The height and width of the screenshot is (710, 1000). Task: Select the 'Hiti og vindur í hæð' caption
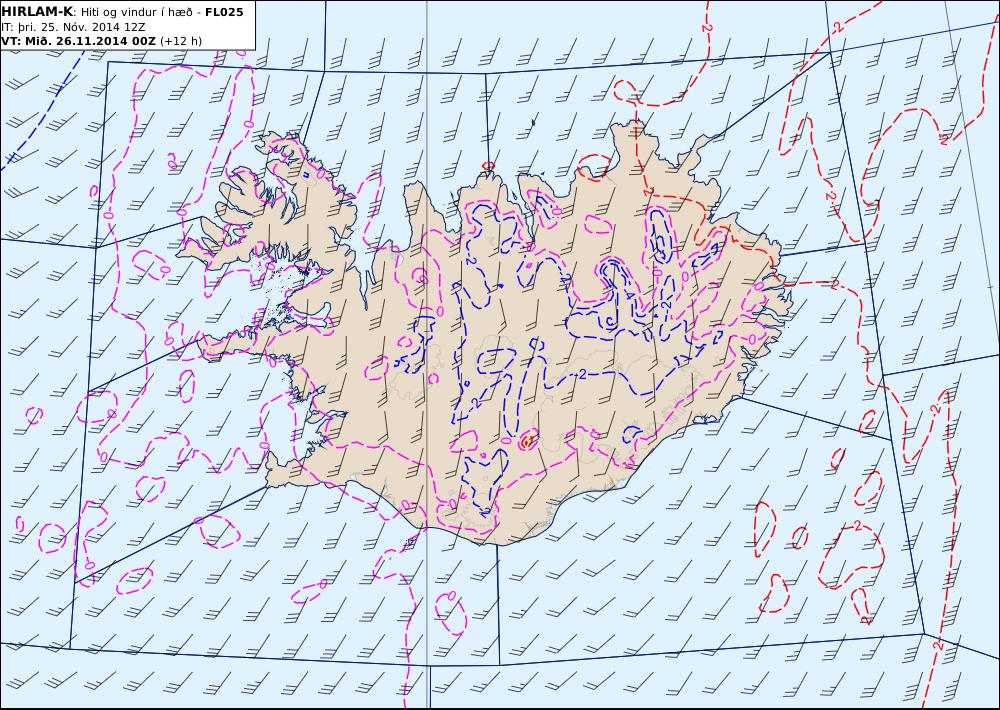coord(136,12)
